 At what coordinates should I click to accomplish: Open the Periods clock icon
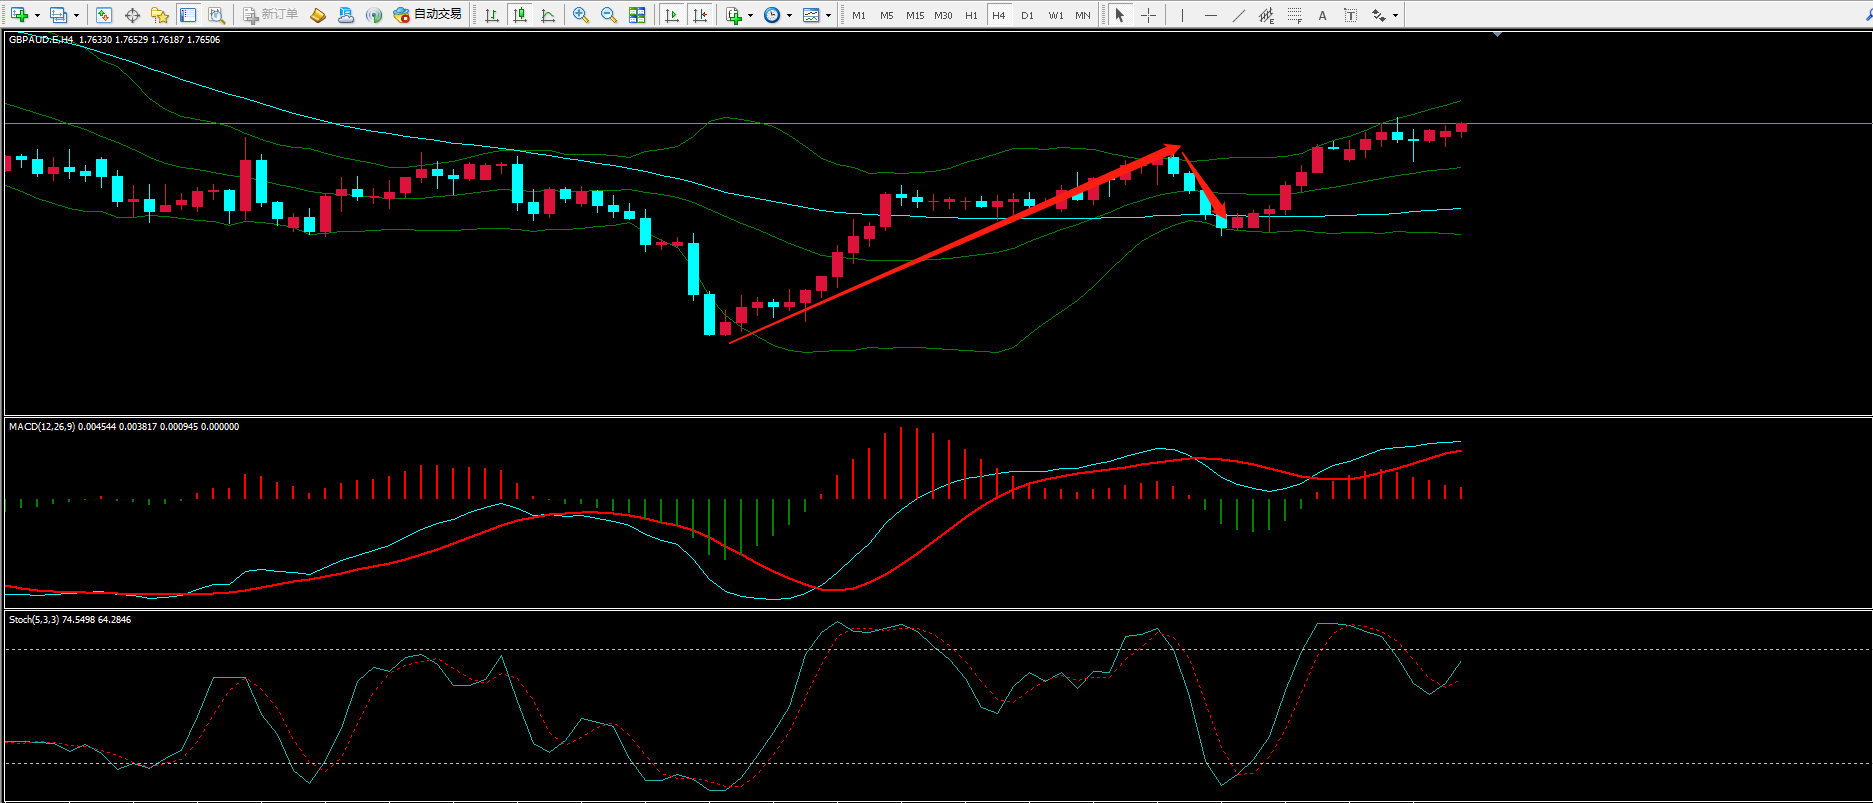(772, 15)
